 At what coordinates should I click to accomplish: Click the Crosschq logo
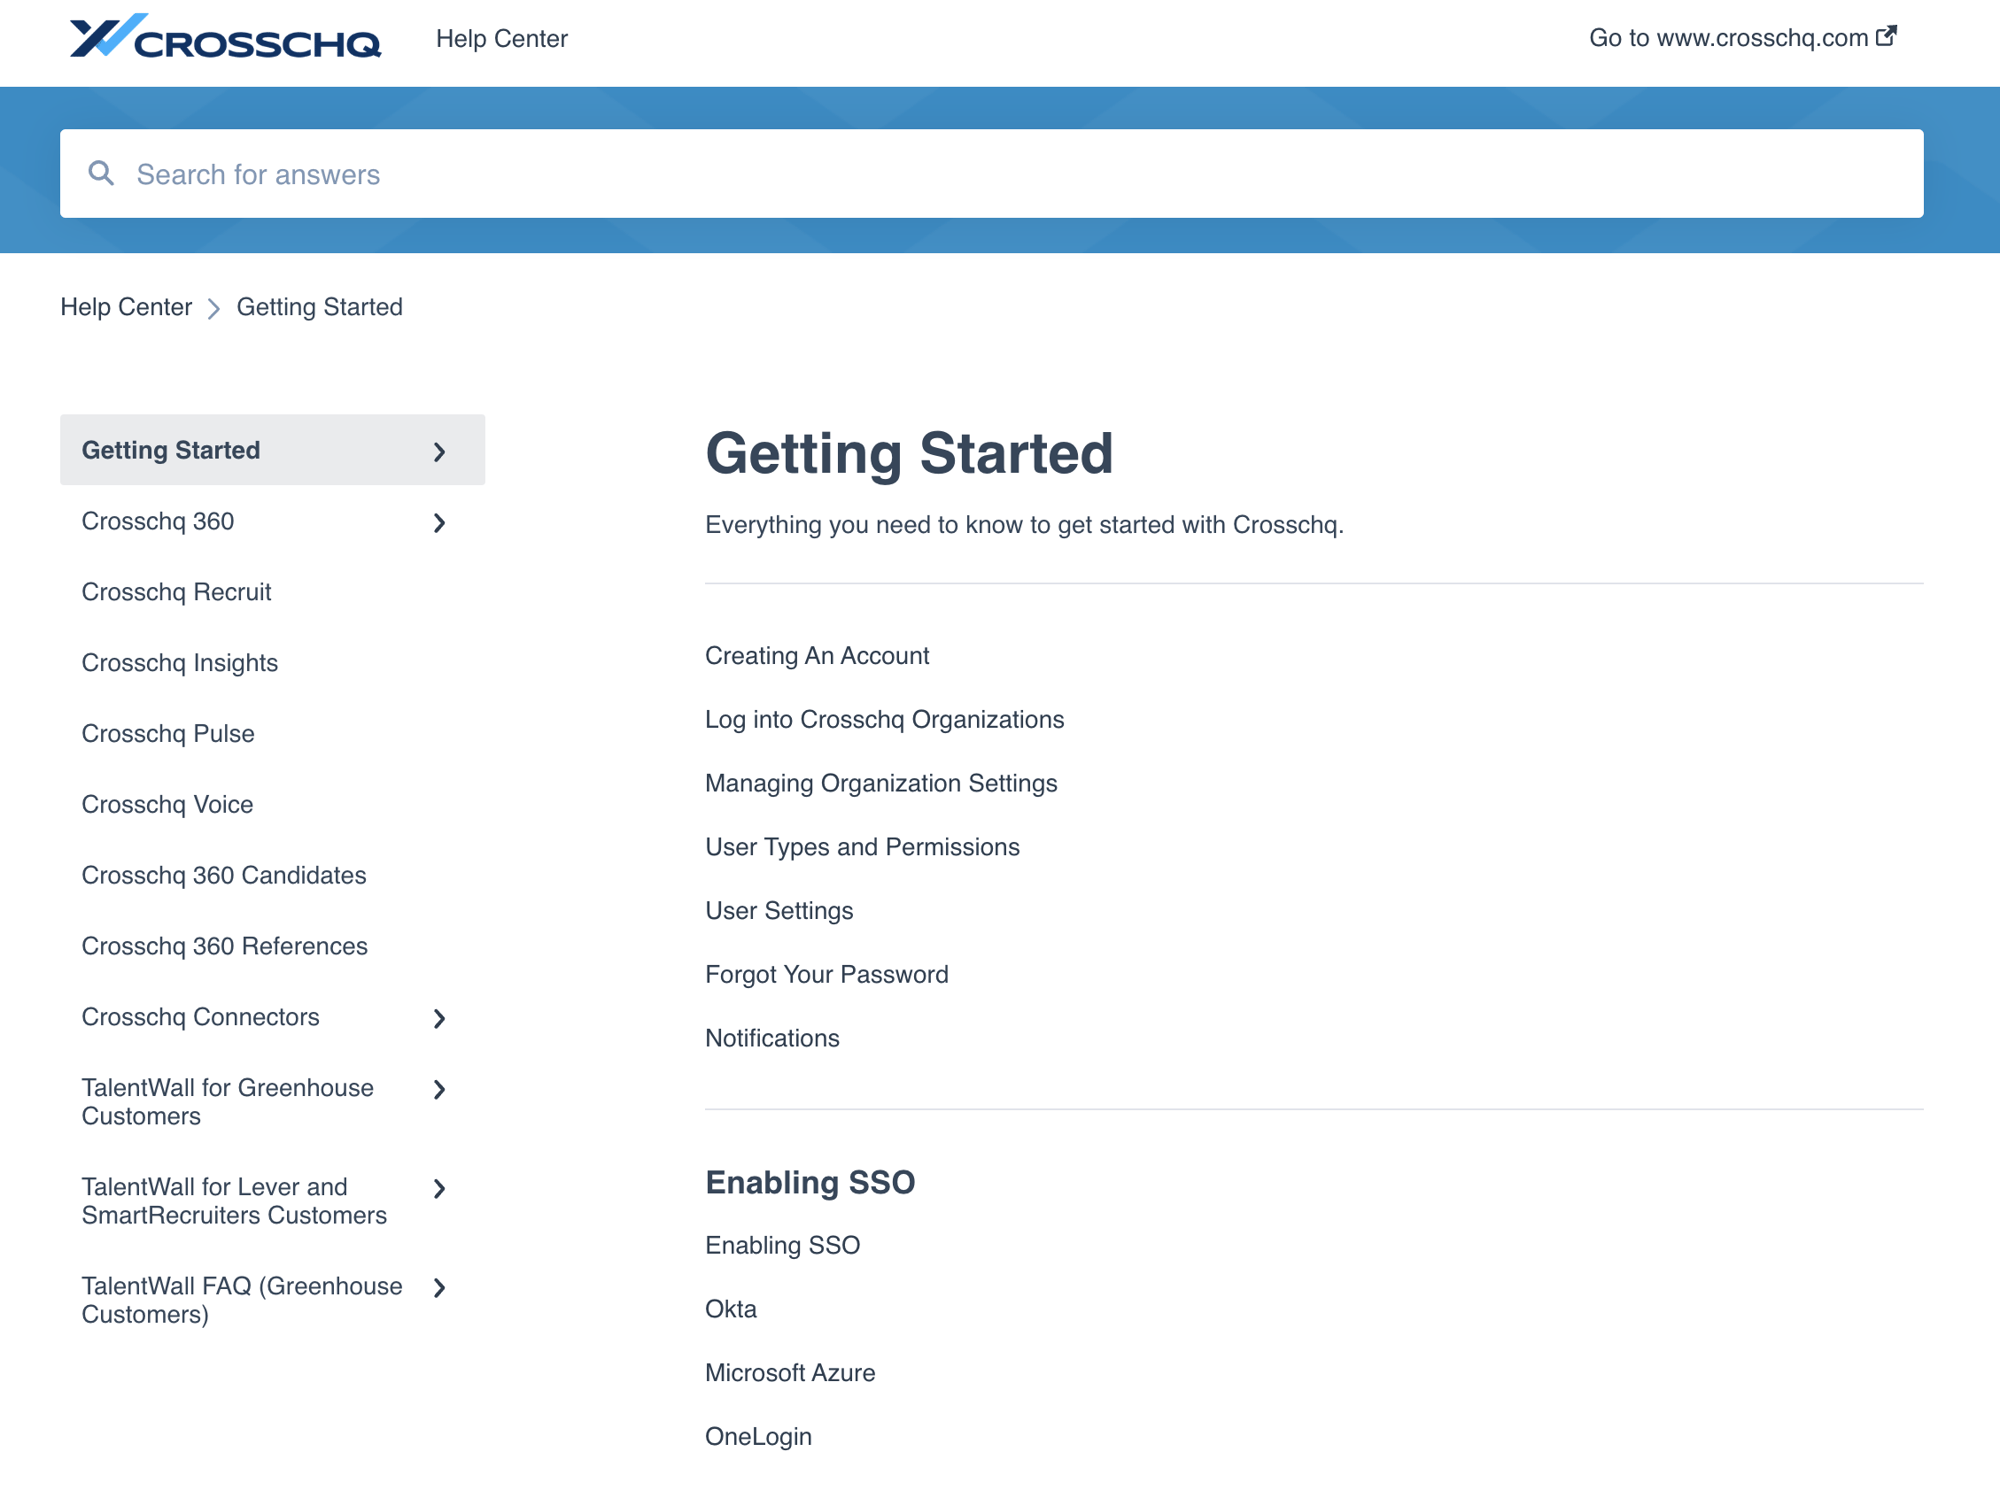coord(225,38)
